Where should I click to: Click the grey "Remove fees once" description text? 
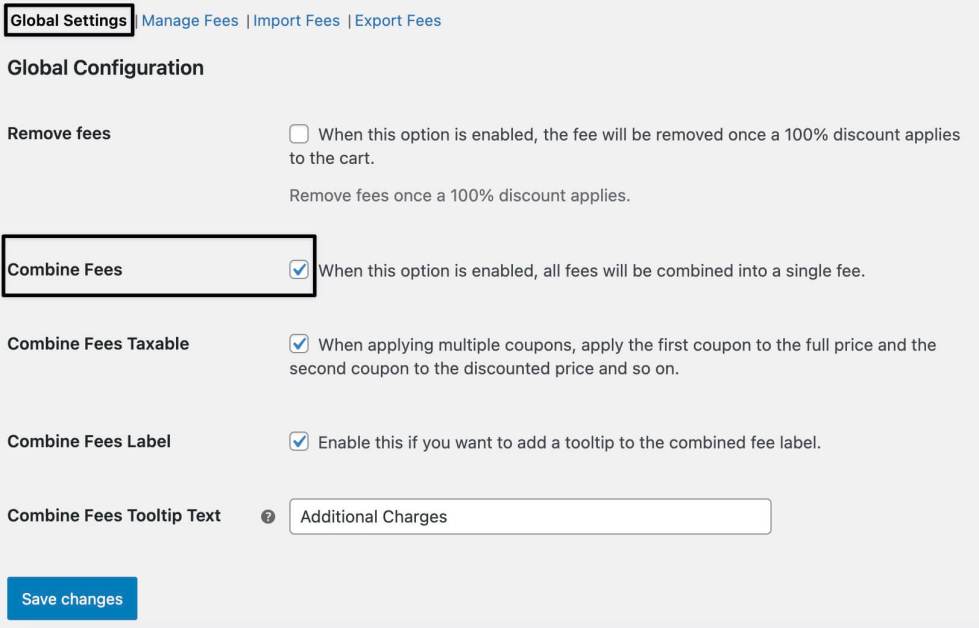point(459,195)
